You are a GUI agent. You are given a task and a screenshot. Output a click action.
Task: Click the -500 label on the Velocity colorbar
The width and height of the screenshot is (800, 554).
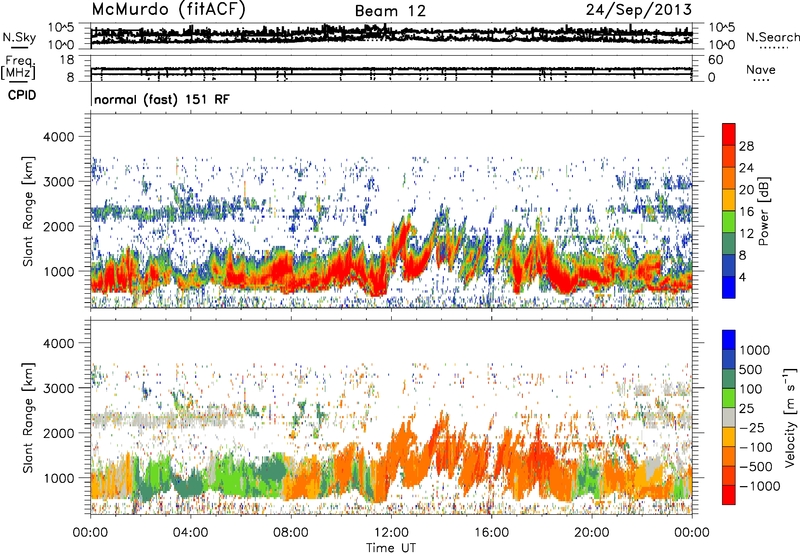[756, 467]
